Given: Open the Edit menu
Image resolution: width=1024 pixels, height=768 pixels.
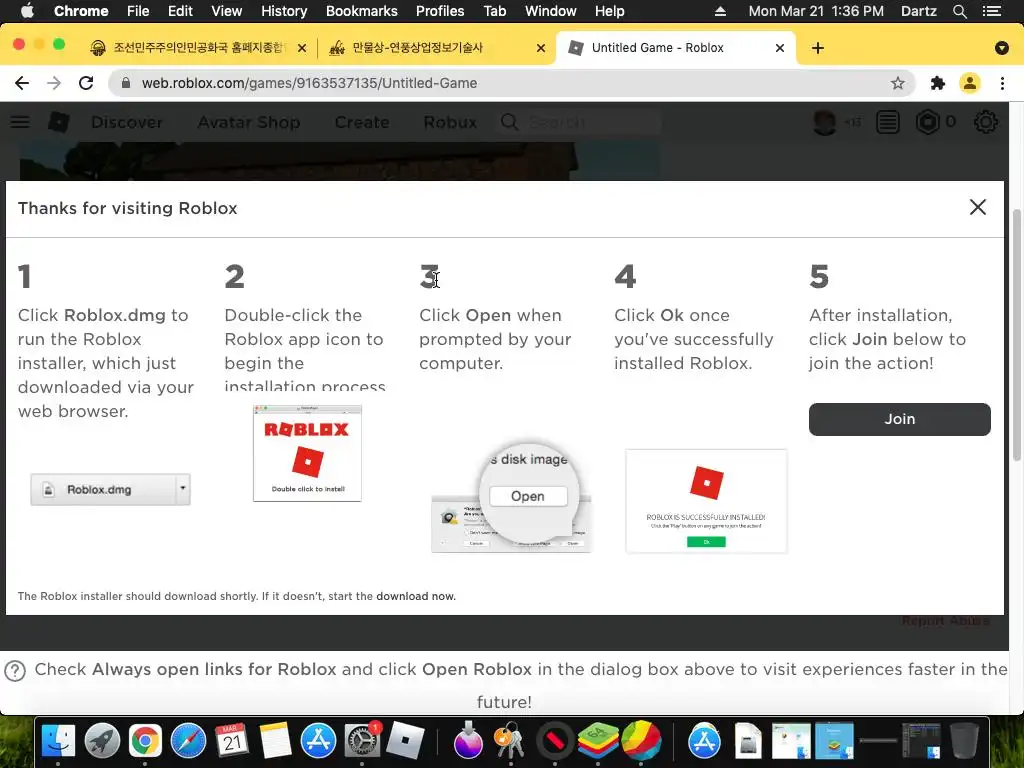Looking at the screenshot, I should tap(180, 11).
